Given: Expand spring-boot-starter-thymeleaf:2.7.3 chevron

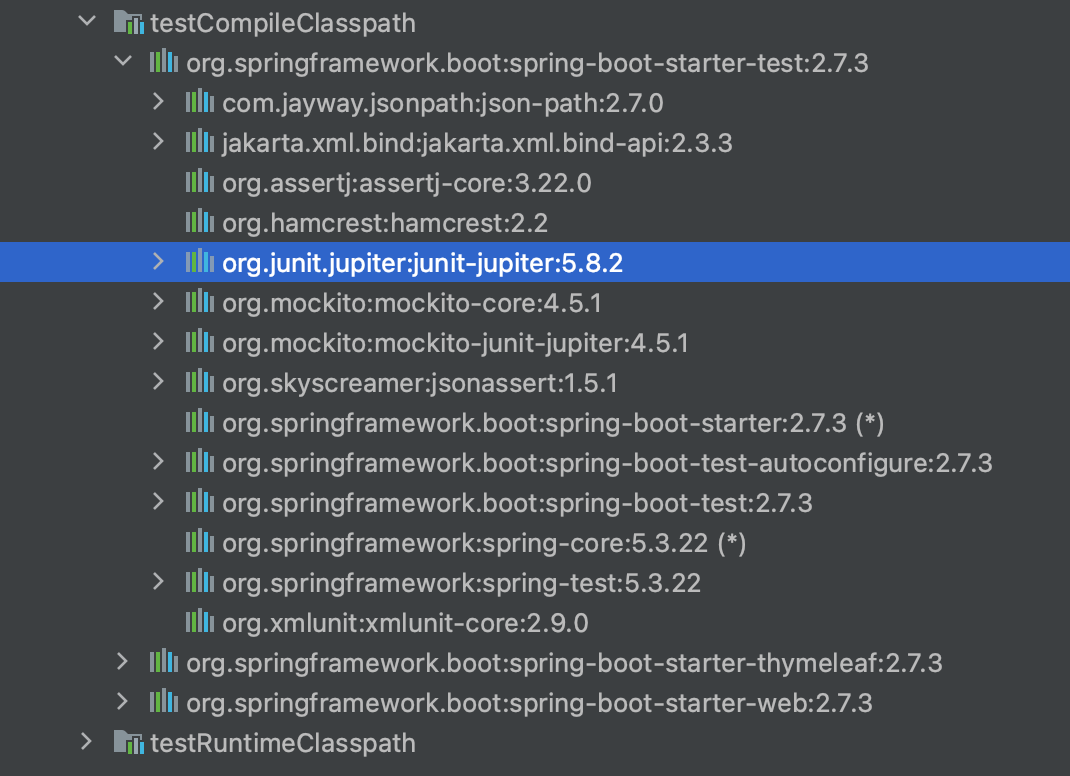Looking at the screenshot, I should pyautogui.click(x=122, y=661).
